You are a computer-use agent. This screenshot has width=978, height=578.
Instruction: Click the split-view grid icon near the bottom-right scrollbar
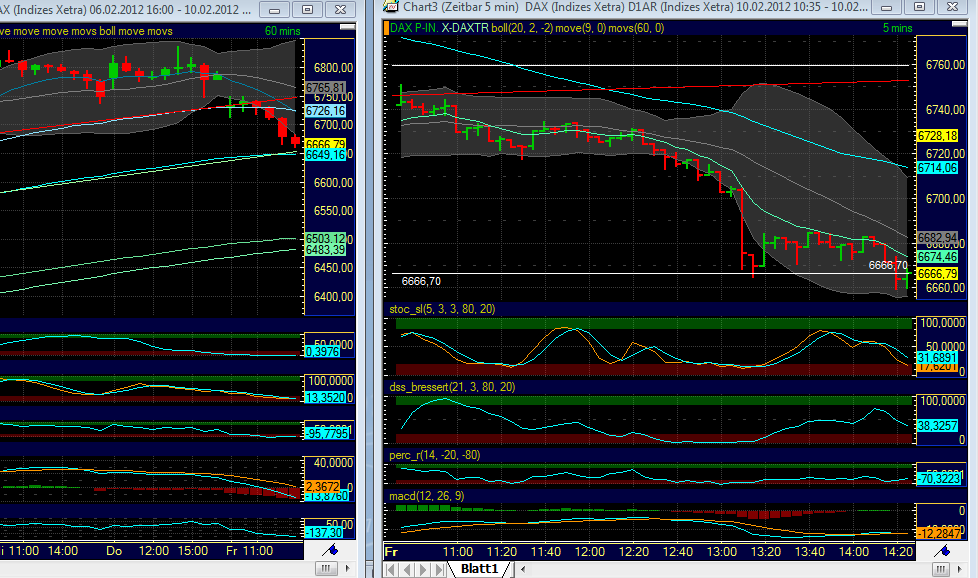click(941, 567)
